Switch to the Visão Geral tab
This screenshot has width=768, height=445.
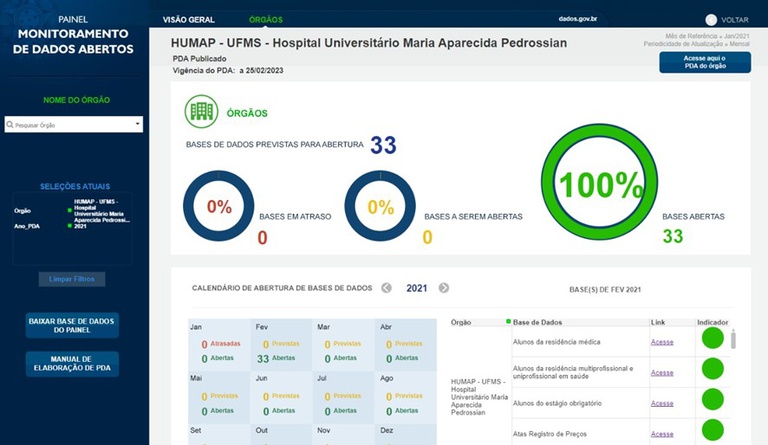[x=188, y=19]
